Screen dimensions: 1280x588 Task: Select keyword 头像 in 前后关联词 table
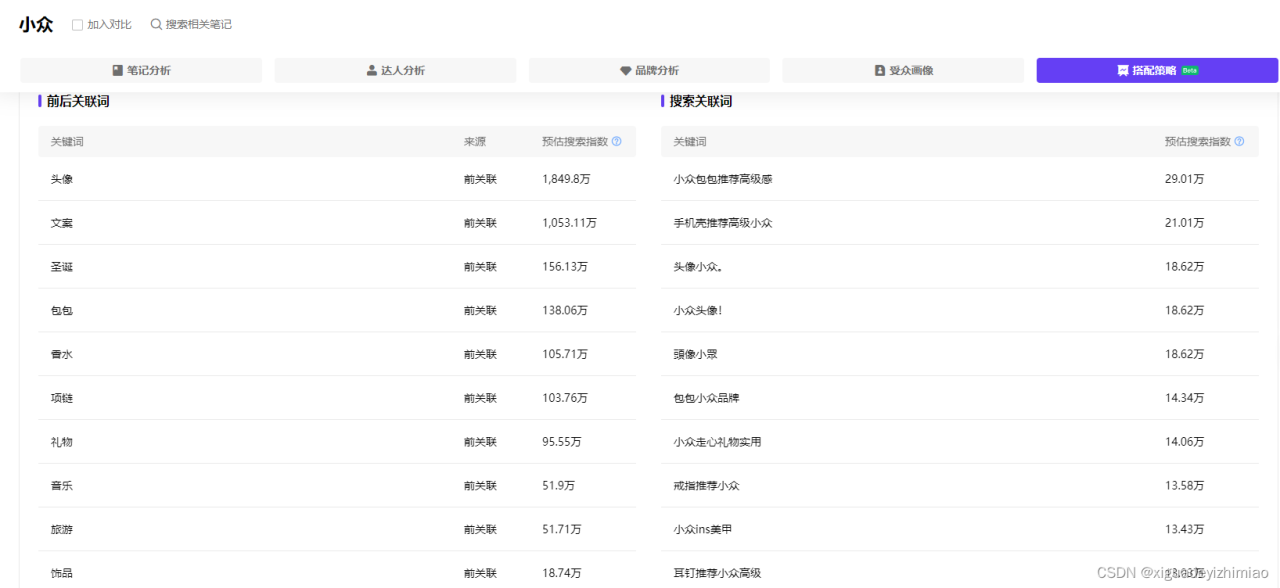[61, 179]
